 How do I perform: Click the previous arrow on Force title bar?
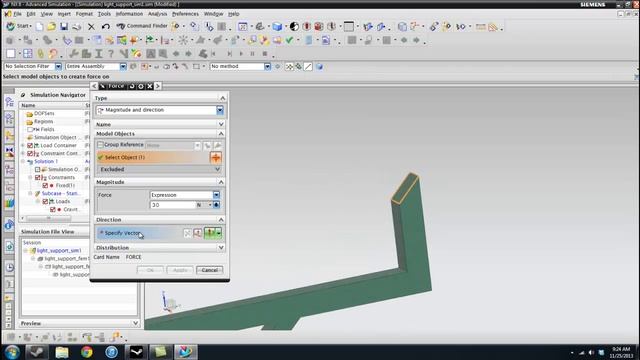[x=94, y=86]
